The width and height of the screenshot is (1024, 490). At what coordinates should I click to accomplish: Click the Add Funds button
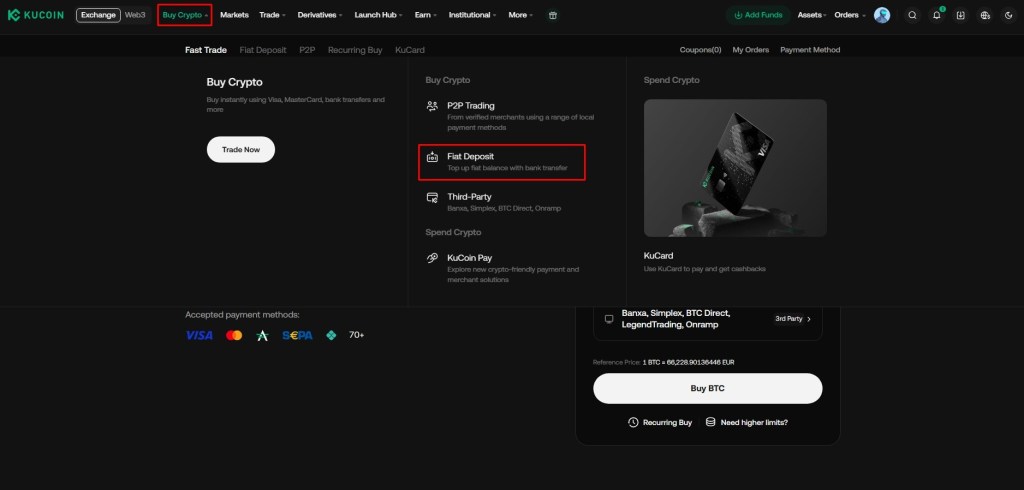(x=758, y=15)
